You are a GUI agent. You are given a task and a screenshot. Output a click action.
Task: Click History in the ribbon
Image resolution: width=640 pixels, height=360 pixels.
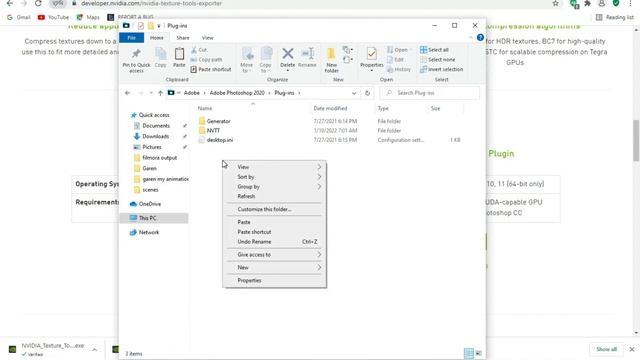399,69
